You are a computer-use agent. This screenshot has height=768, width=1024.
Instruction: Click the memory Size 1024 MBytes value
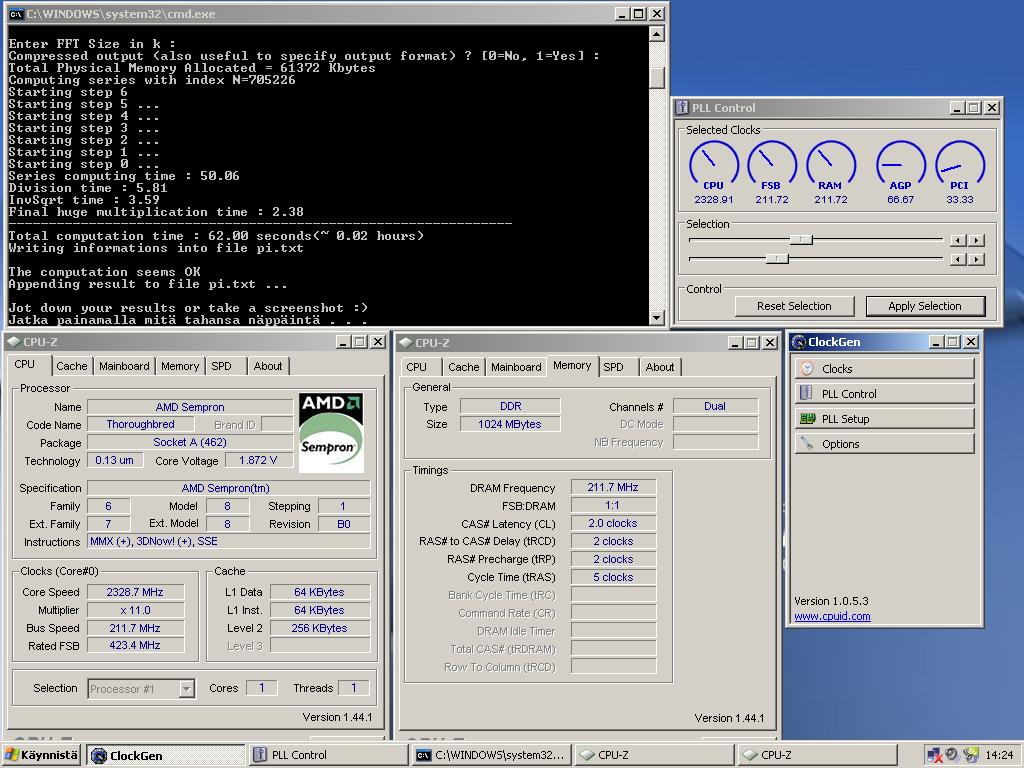[x=510, y=424]
